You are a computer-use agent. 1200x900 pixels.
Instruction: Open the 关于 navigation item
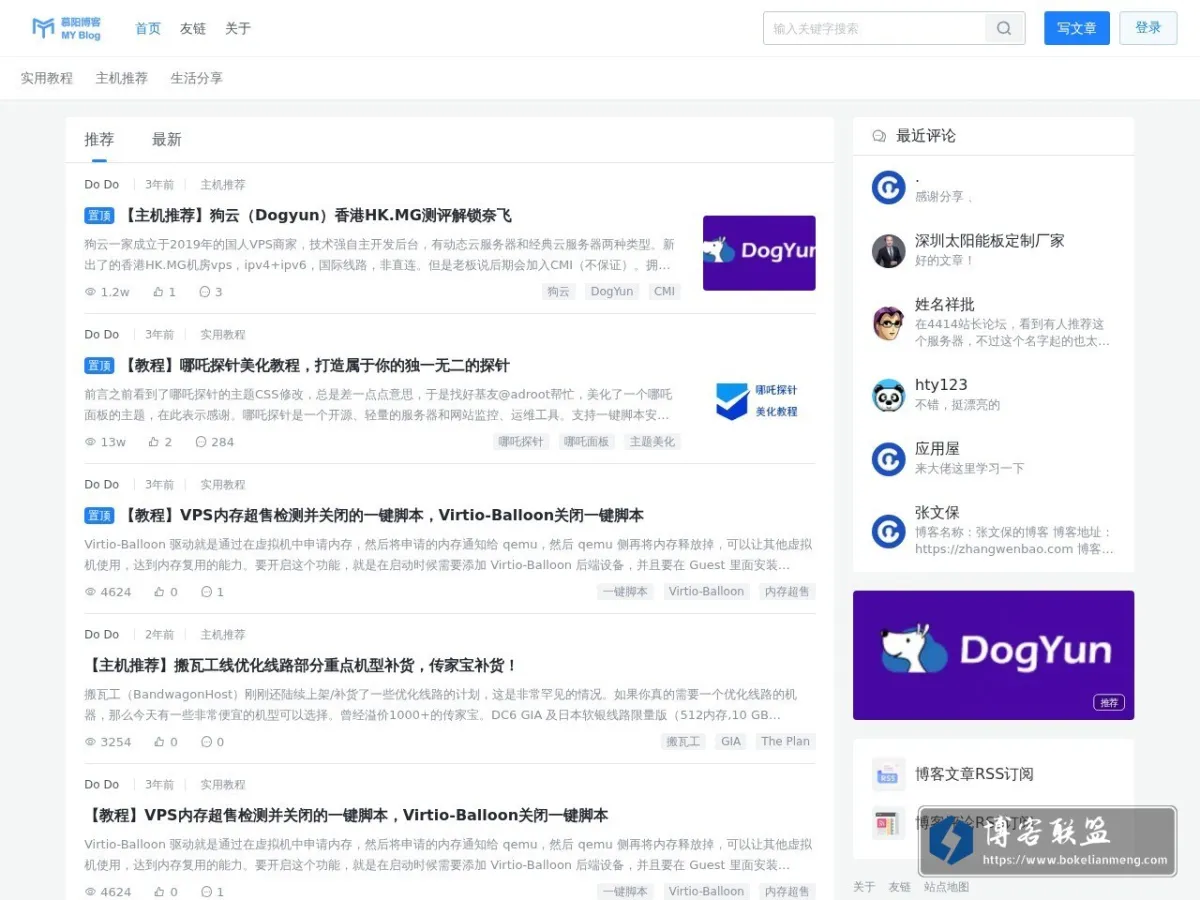[x=238, y=28]
